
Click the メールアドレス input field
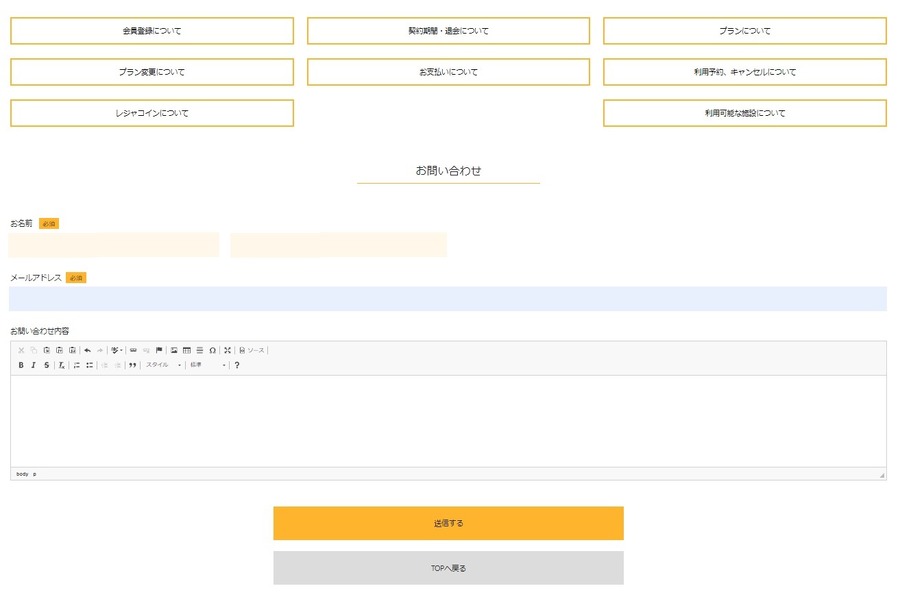tap(448, 298)
